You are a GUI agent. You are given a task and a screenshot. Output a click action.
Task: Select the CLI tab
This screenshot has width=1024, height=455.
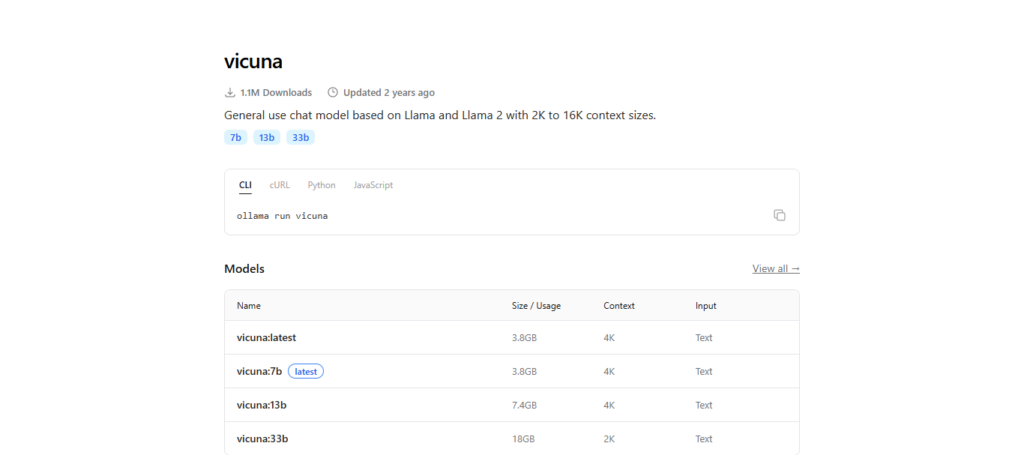(x=245, y=185)
